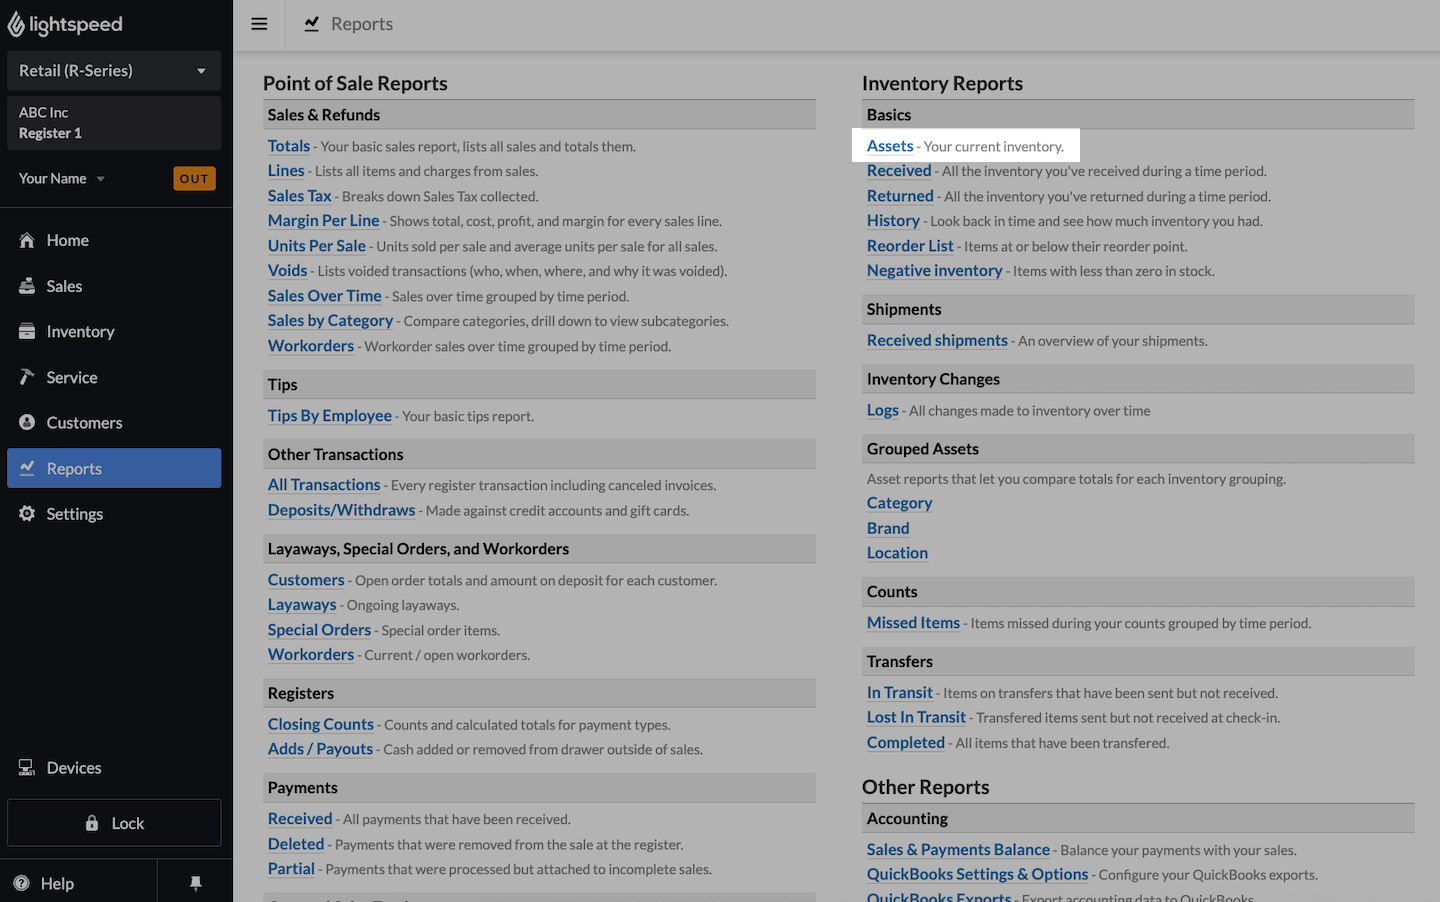Open the Adds / Payouts report
Screen dimensions: 1440x902
pos(320,749)
